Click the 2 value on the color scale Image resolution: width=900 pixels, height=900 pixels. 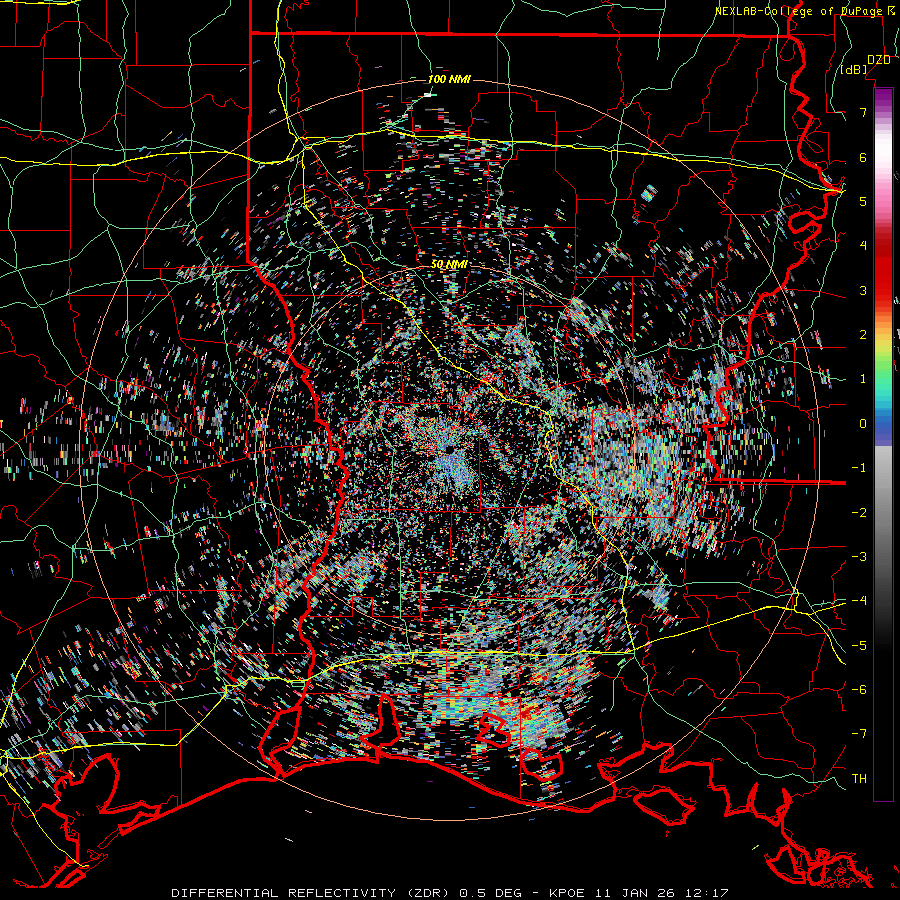click(863, 335)
